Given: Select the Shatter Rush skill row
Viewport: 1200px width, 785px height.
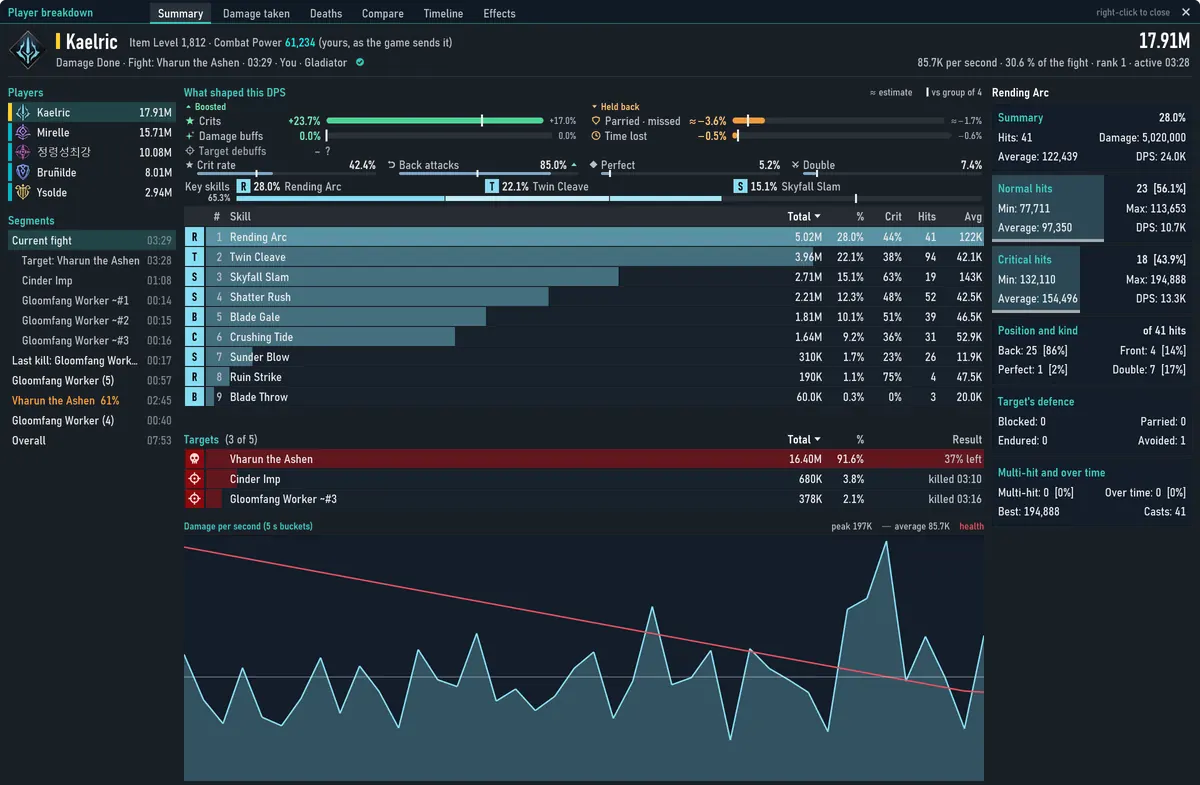Looking at the screenshot, I should (584, 297).
